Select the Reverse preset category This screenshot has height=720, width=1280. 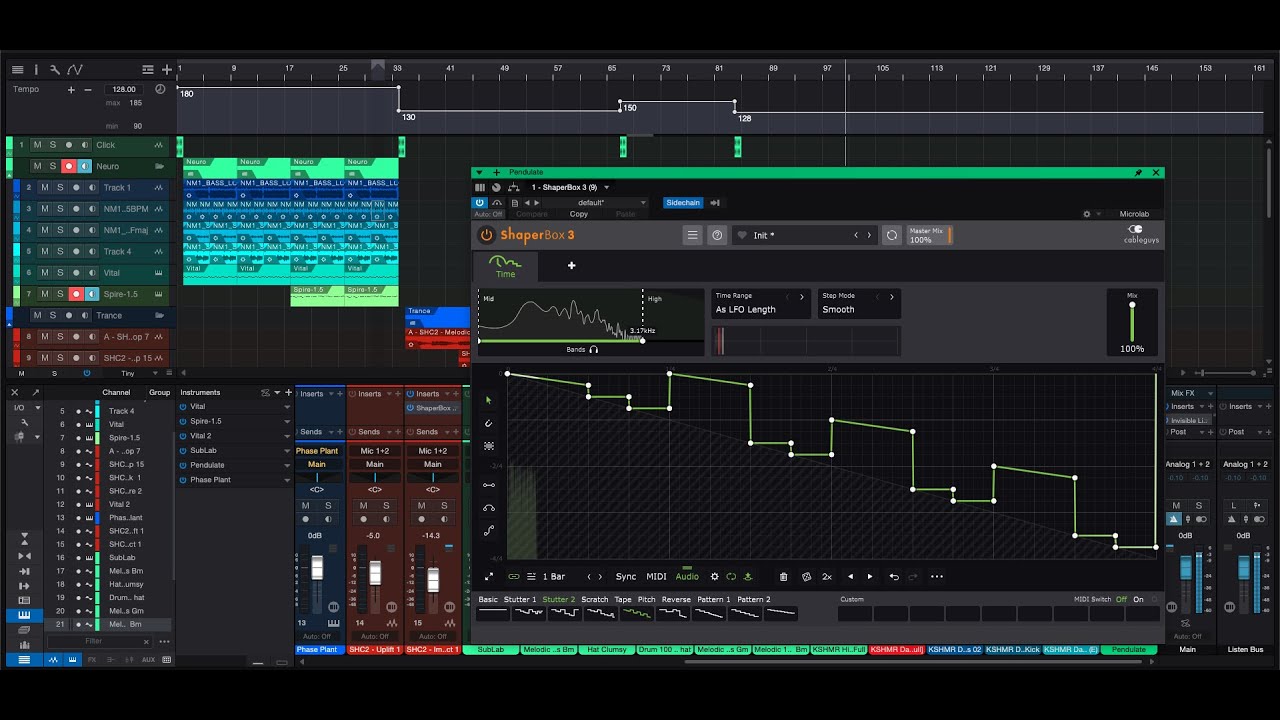coord(676,599)
